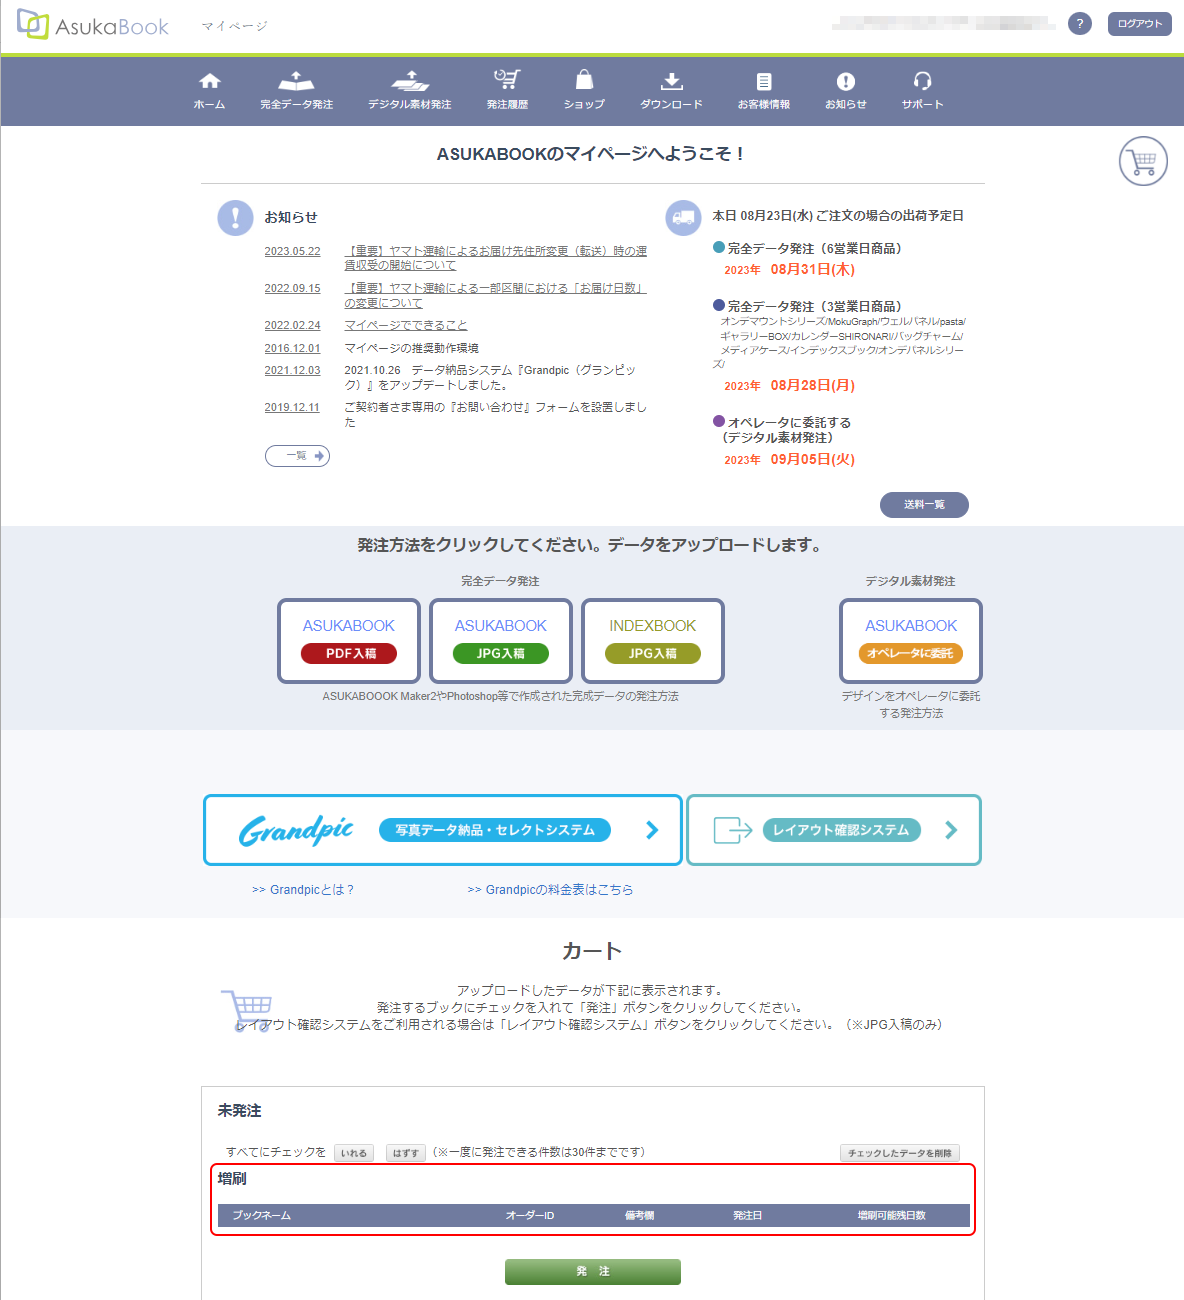Open マイページでできること link

pyautogui.click(x=405, y=325)
